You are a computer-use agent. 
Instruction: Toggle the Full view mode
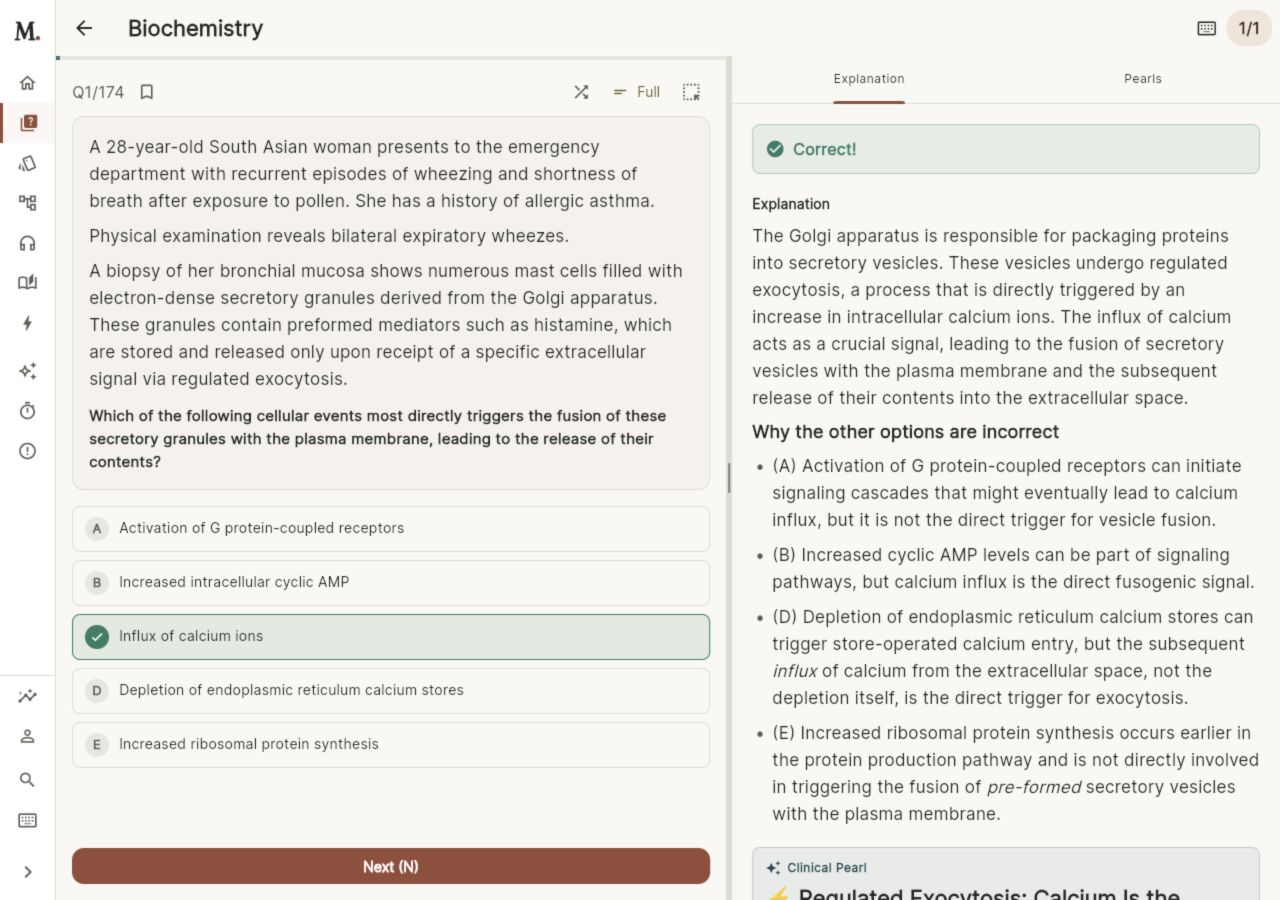(x=636, y=92)
